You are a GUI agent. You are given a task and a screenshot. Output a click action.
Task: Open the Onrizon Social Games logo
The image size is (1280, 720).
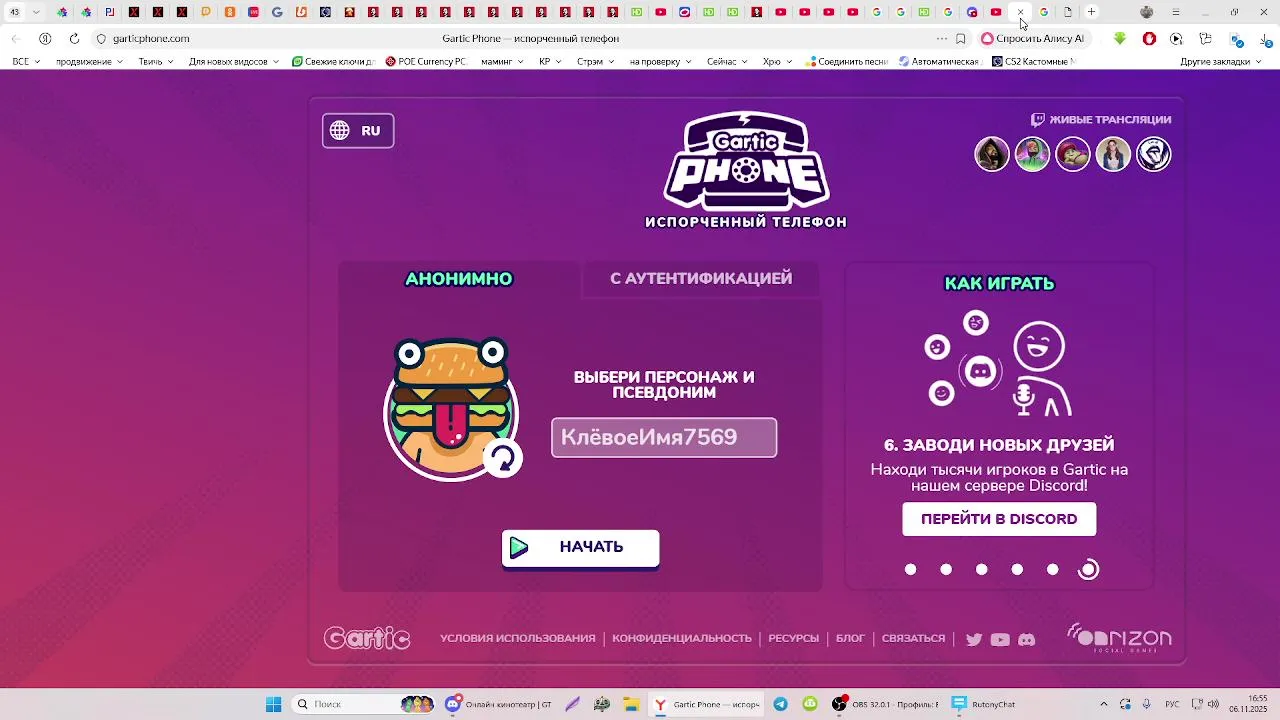tap(1119, 638)
